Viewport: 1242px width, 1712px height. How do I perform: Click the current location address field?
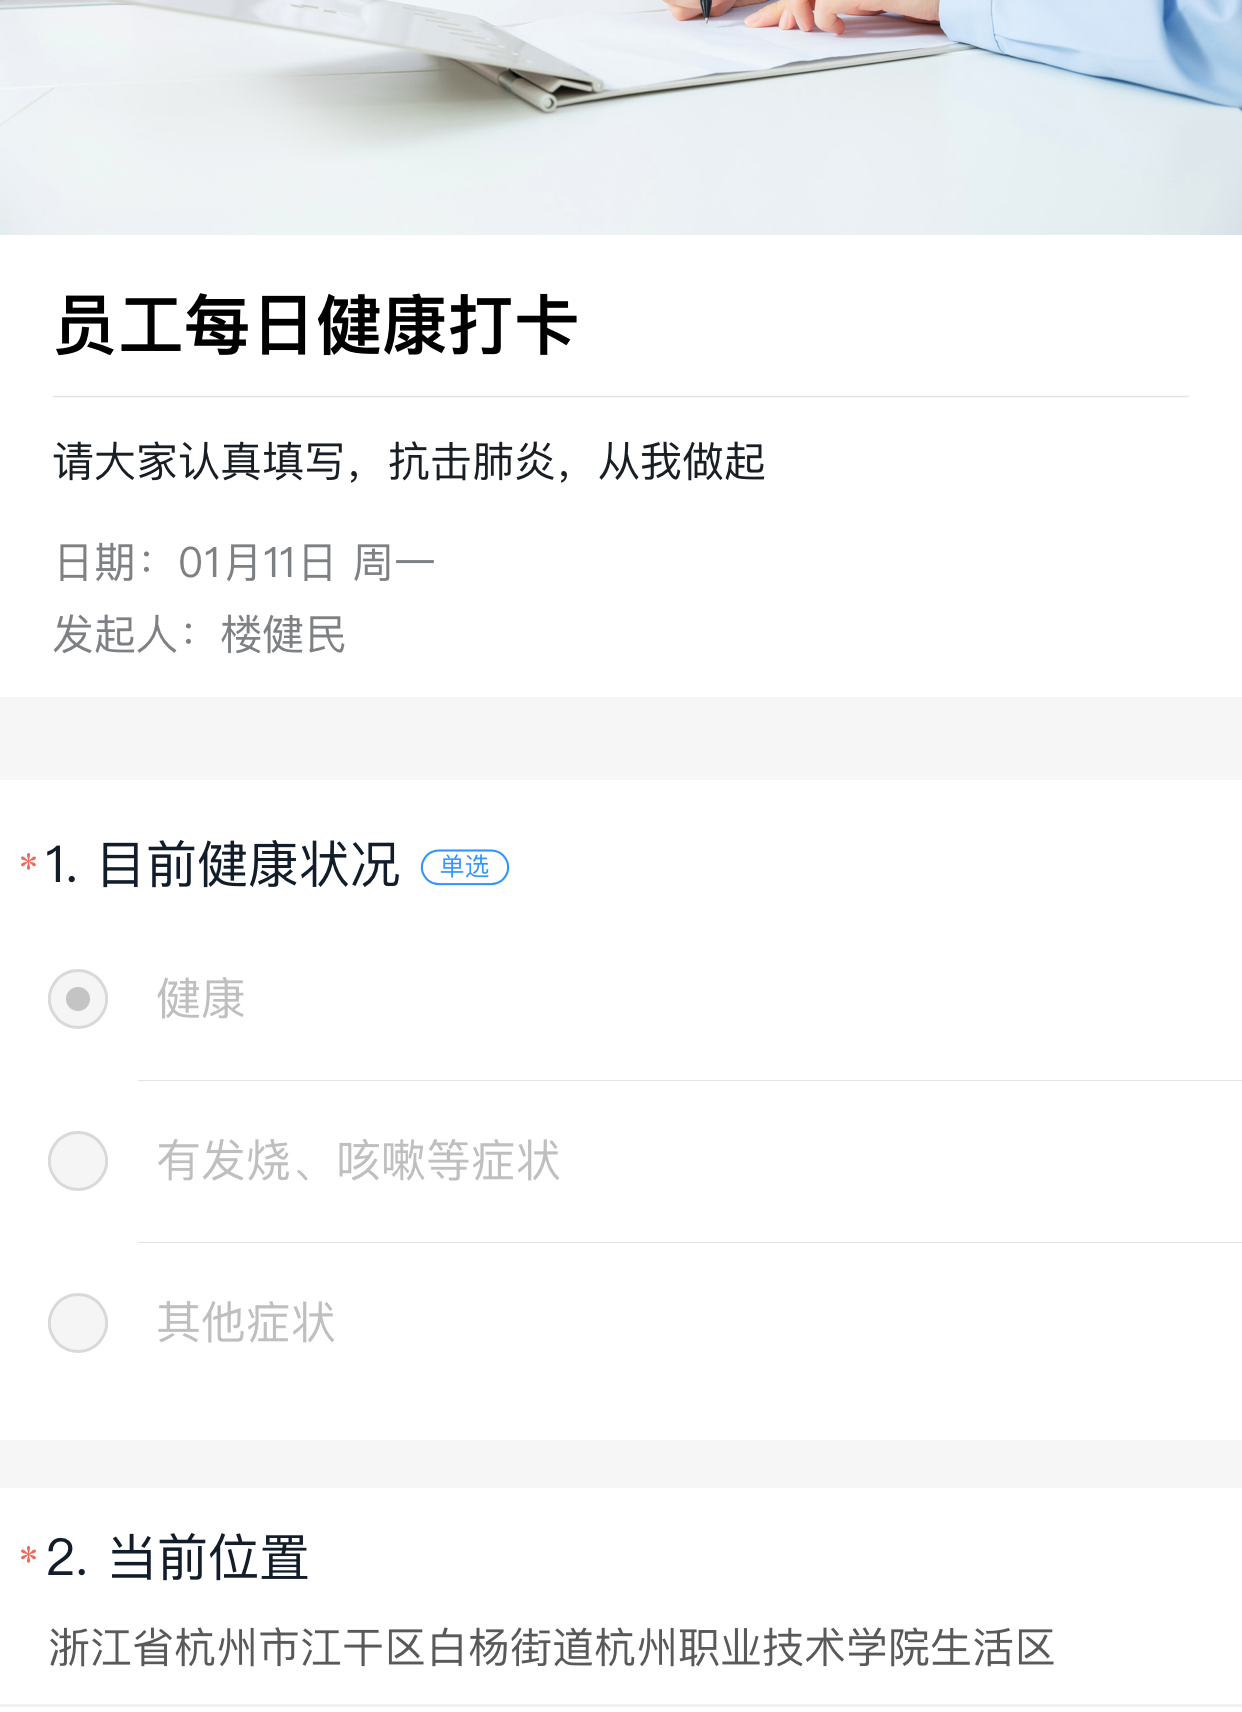point(552,1648)
